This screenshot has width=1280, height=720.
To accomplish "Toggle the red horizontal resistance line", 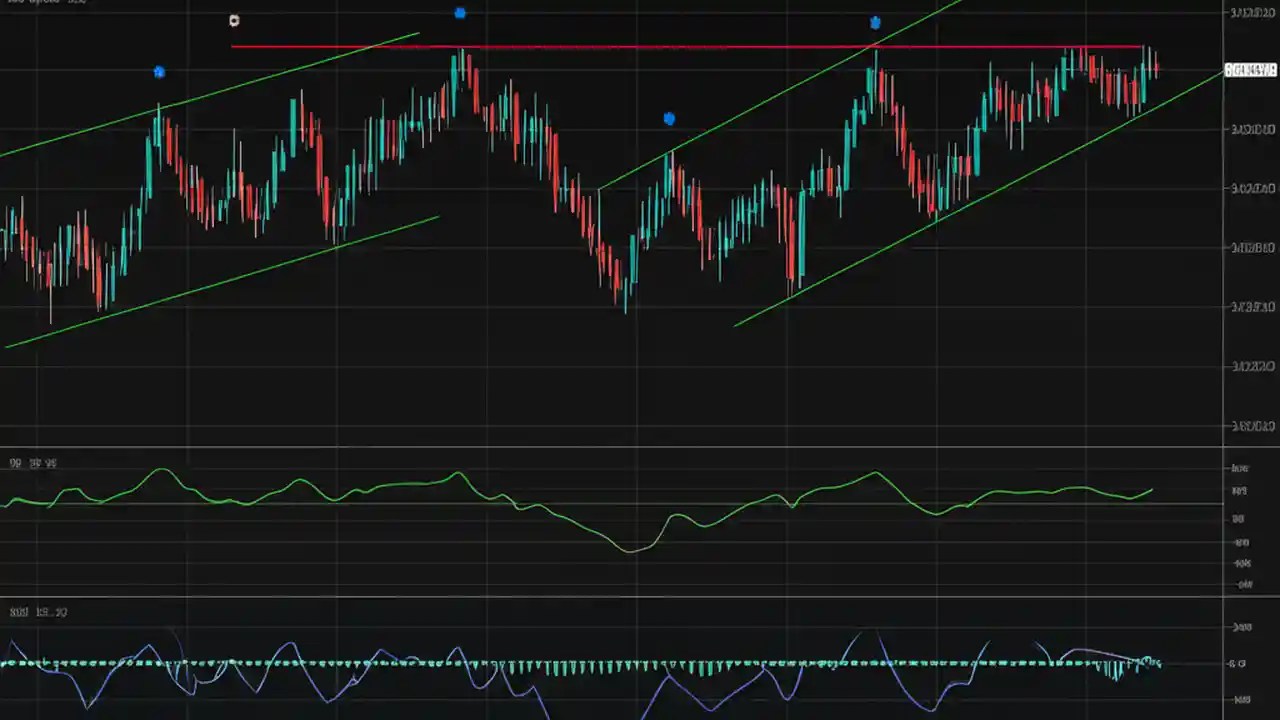I will 690,46.
